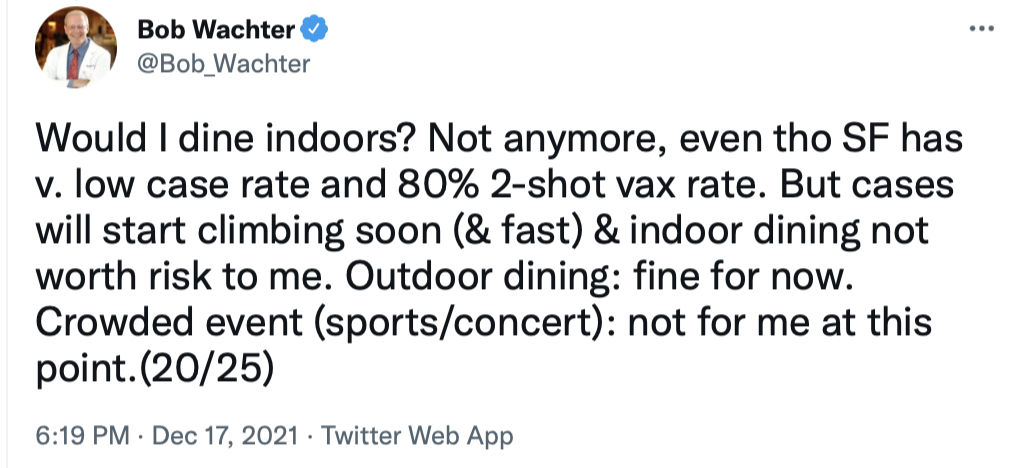Click the Bob Wachter display name
Image resolution: width=1022 pixels, height=468 pixels.
217,31
